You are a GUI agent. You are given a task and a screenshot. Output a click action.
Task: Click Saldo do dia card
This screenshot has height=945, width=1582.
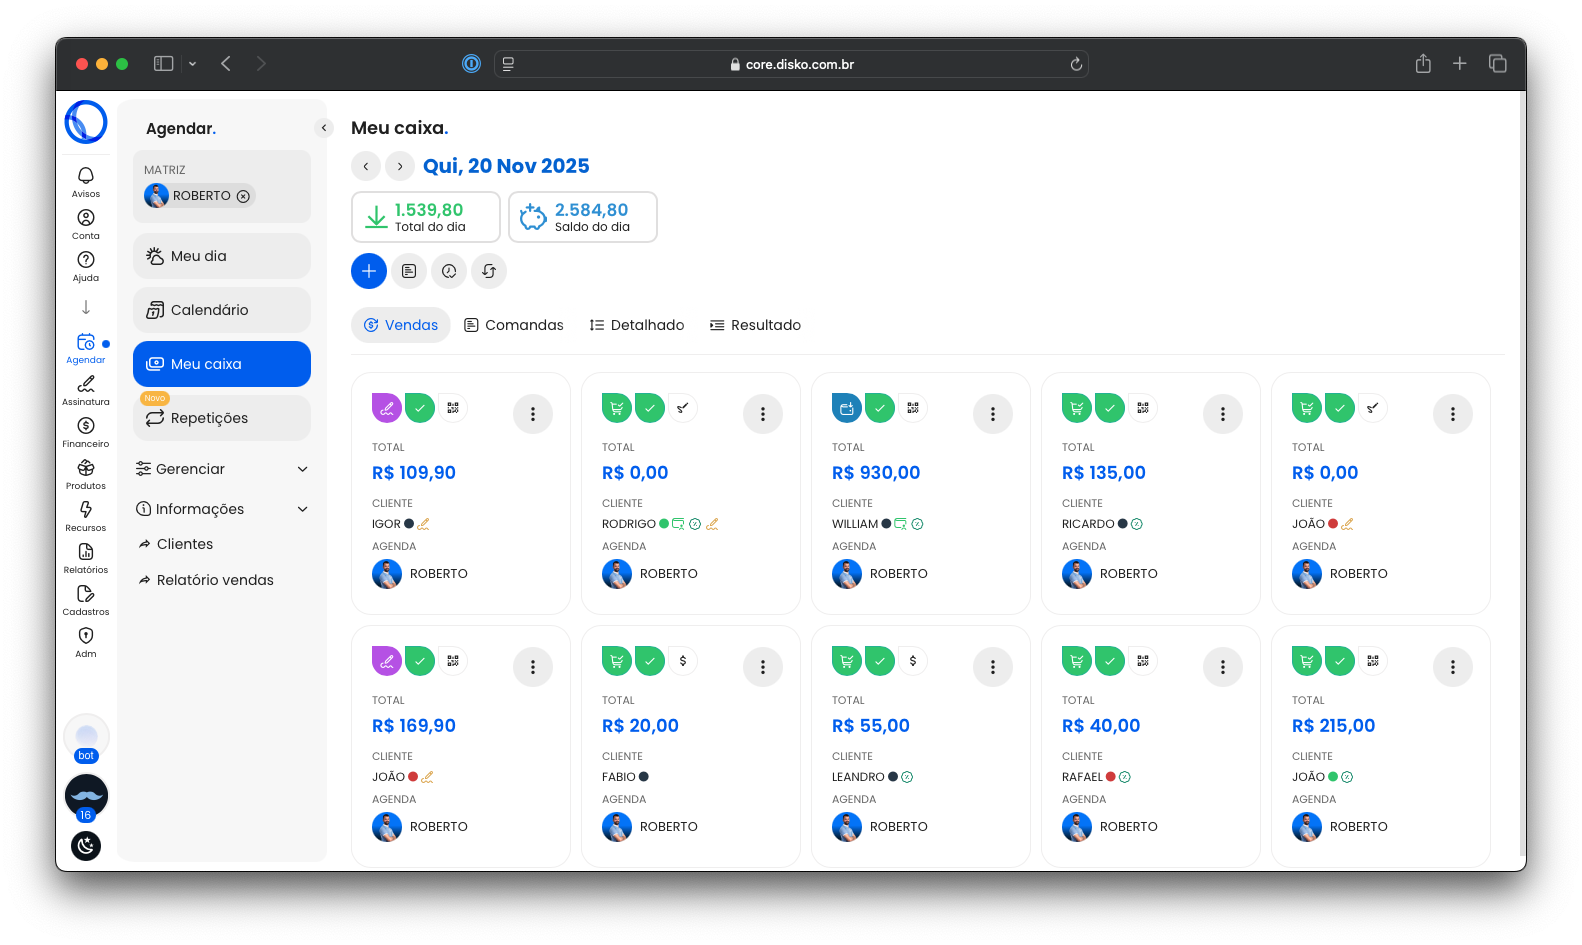[583, 217]
